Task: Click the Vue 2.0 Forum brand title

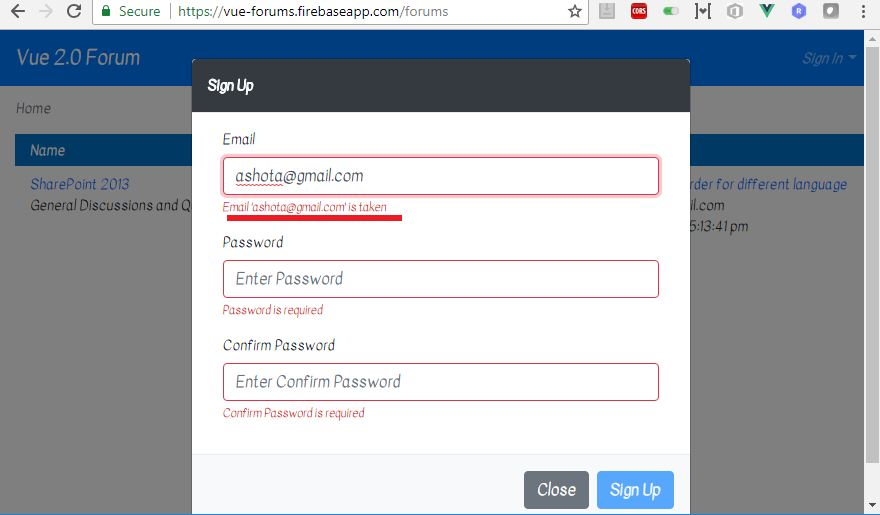Action: click(x=78, y=57)
